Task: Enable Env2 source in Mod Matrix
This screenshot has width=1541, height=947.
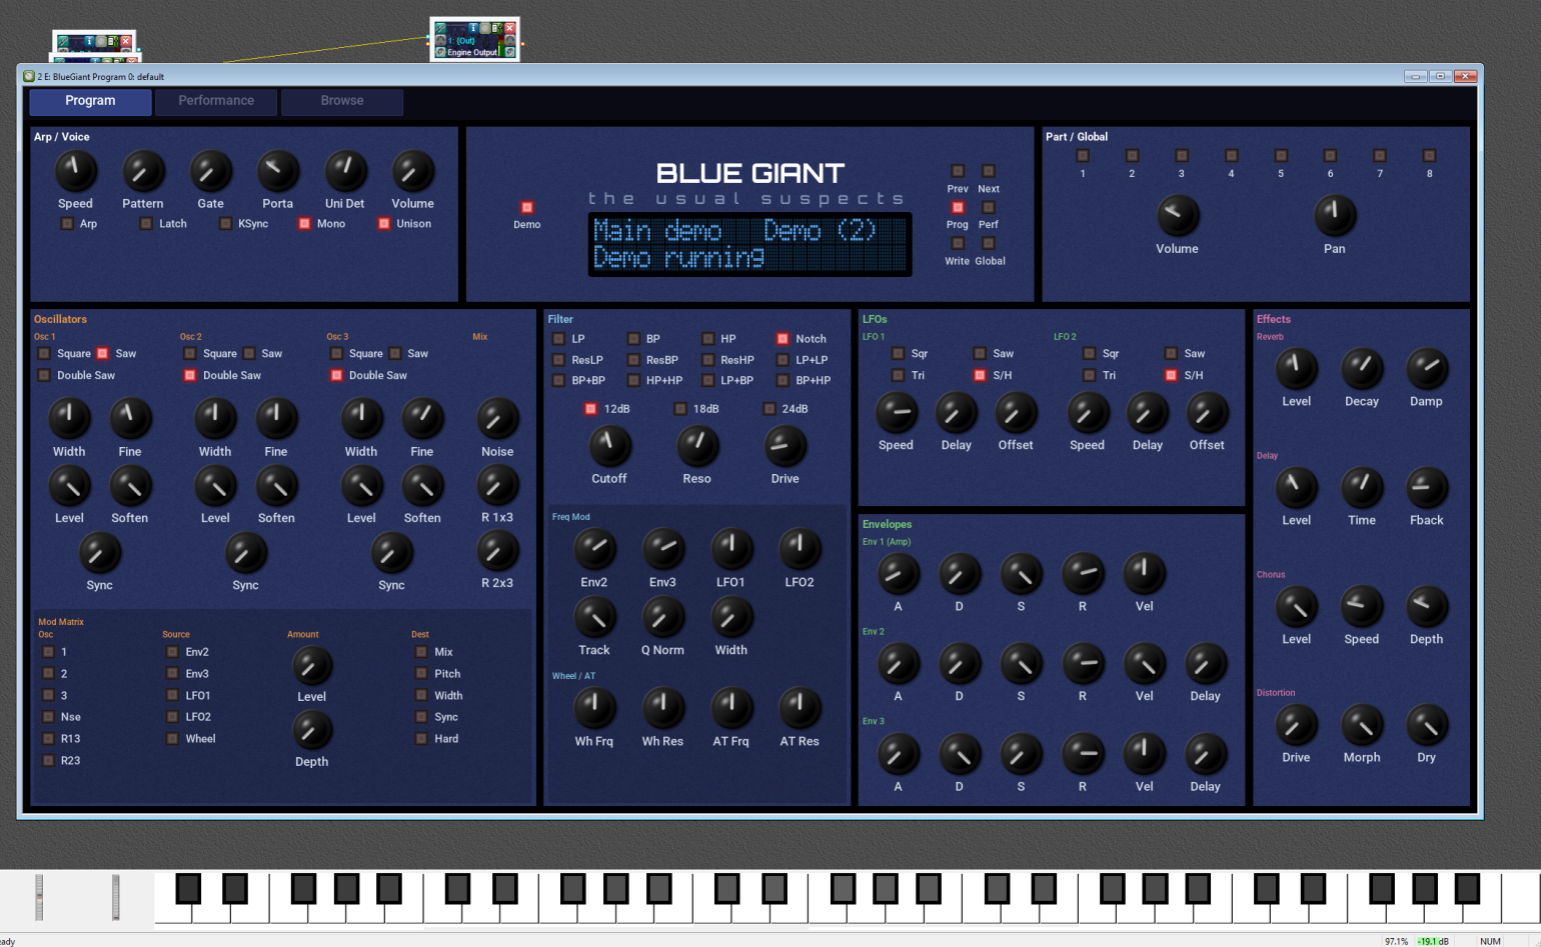Action: [173, 652]
